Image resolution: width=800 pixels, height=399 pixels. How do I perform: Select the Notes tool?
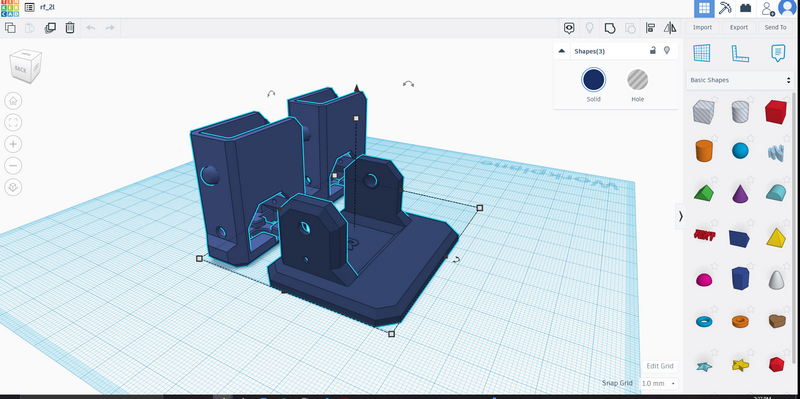click(778, 53)
